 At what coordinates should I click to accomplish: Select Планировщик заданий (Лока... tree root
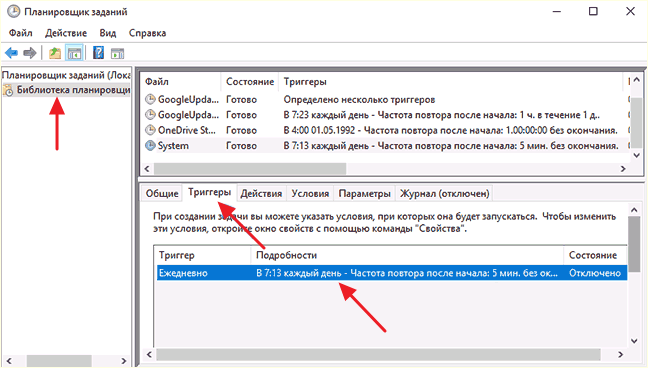click(x=66, y=75)
